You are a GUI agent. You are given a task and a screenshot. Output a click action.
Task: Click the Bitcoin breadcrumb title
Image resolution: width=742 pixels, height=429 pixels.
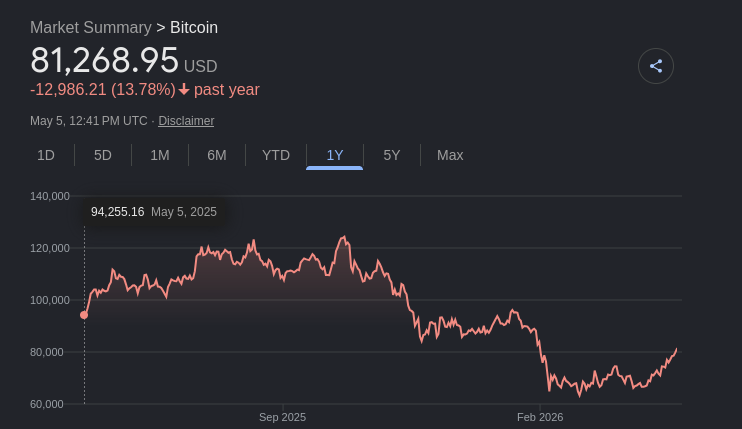pos(194,27)
